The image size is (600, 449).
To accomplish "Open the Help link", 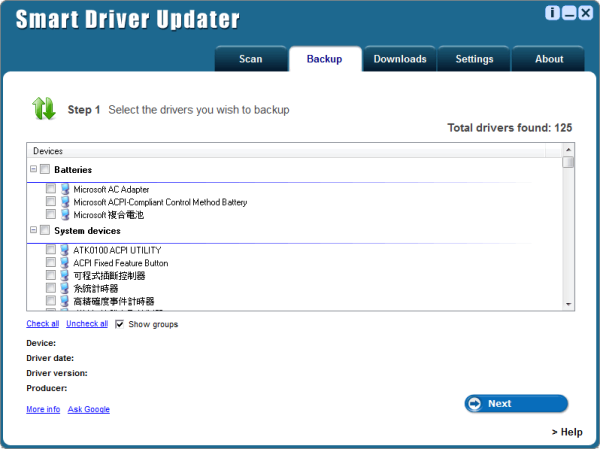I will (x=567, y=432).
